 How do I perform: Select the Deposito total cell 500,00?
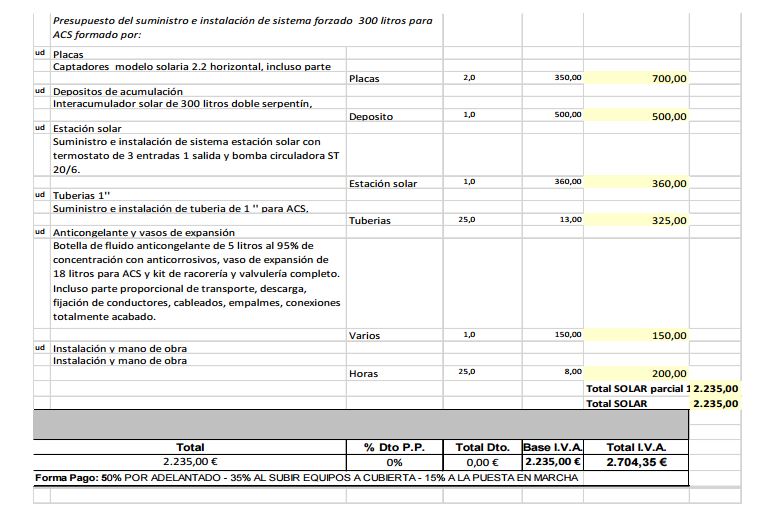(x=636, y=116)
